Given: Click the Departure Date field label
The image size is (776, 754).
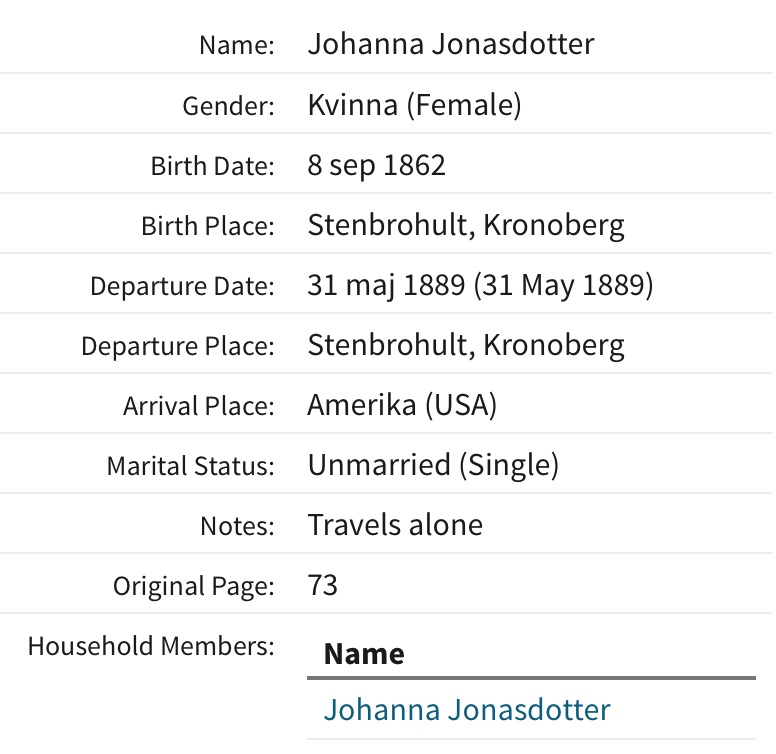Looking at the screenshot, I should click(182, 287).
